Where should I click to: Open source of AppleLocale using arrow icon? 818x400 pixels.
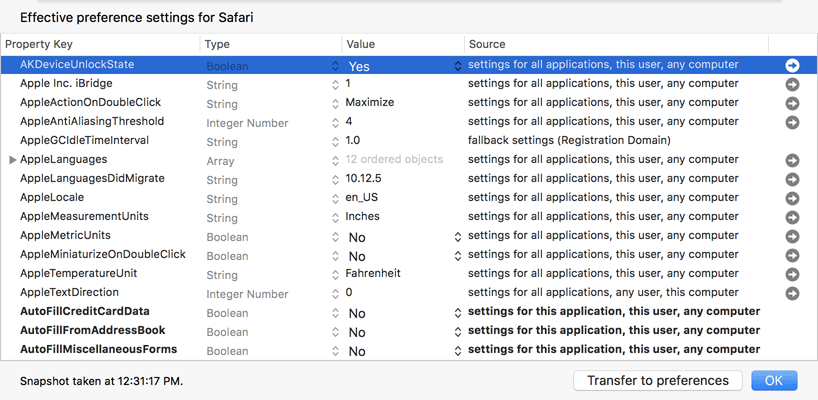coord(792,199)
